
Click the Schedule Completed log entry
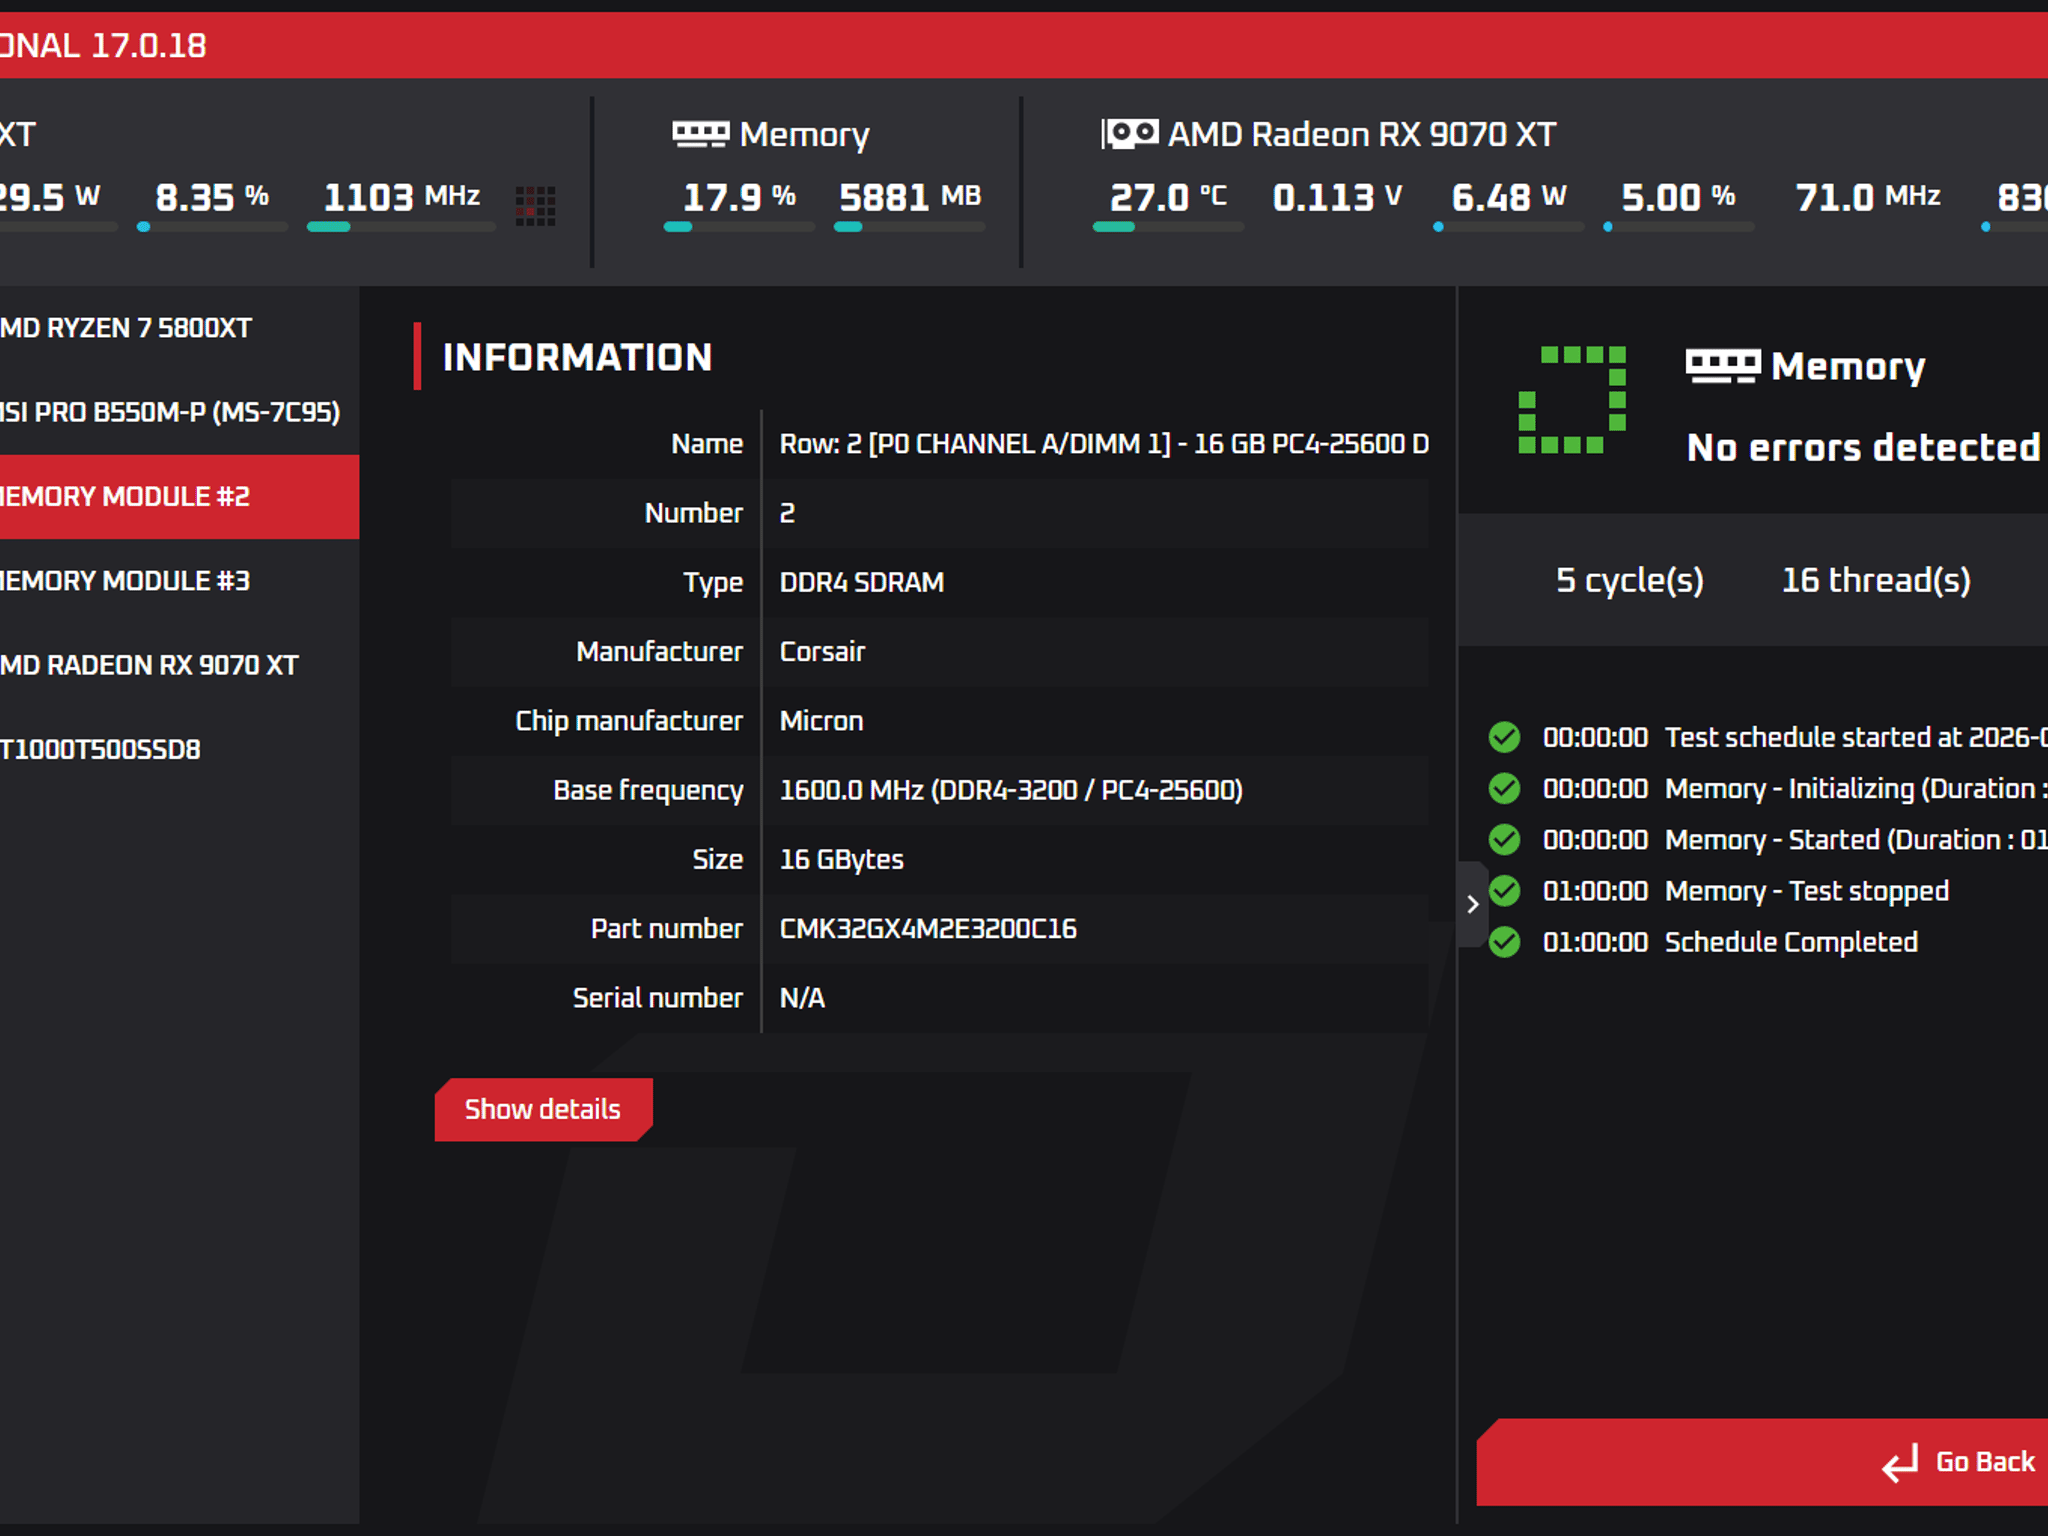pos(1791,942)
